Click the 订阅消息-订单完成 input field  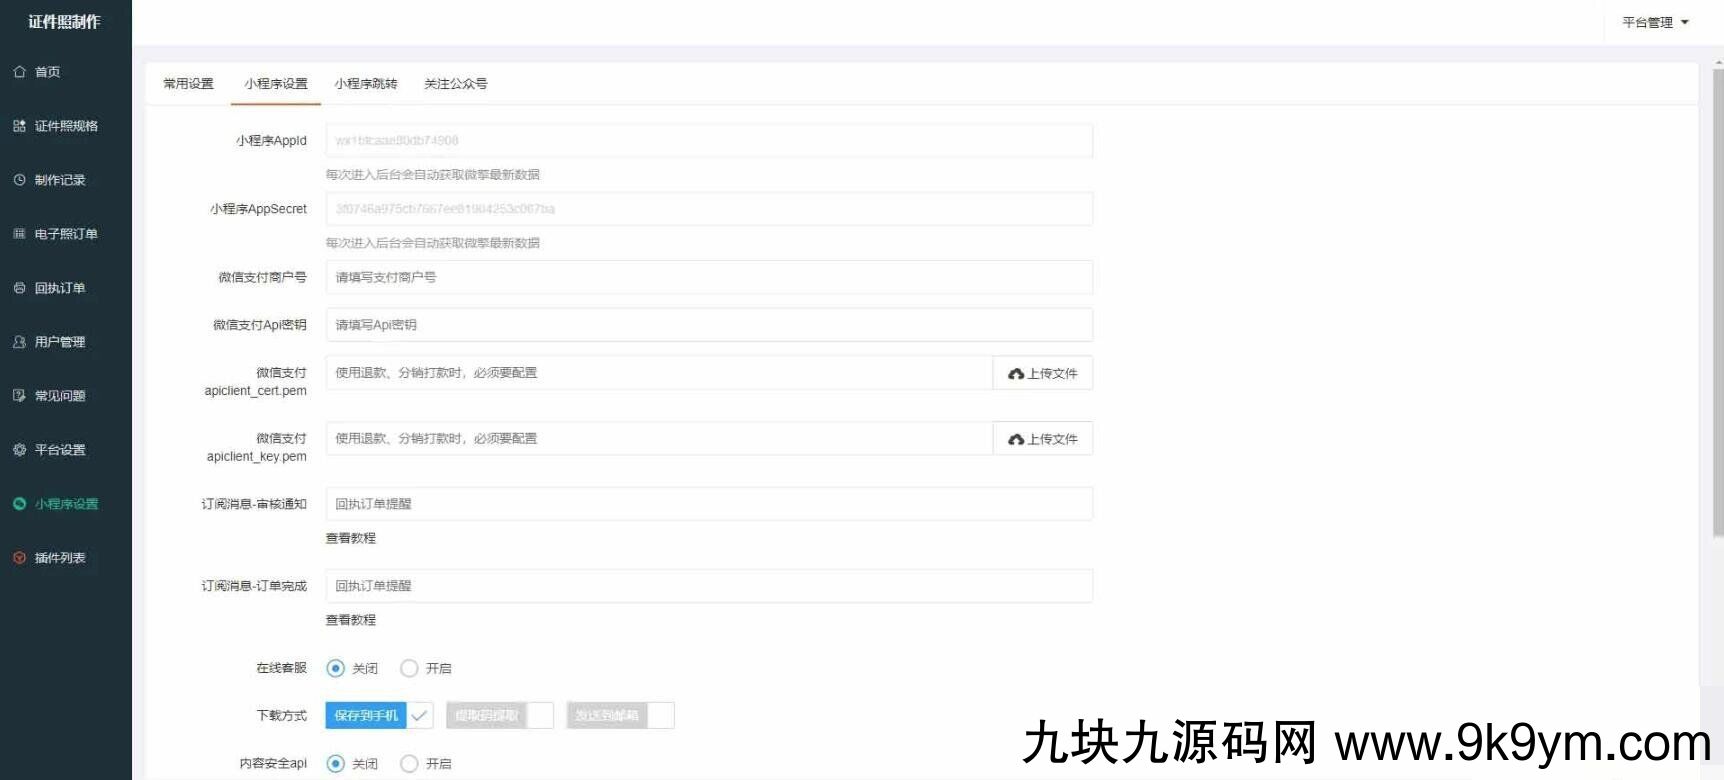coord(709,586)
